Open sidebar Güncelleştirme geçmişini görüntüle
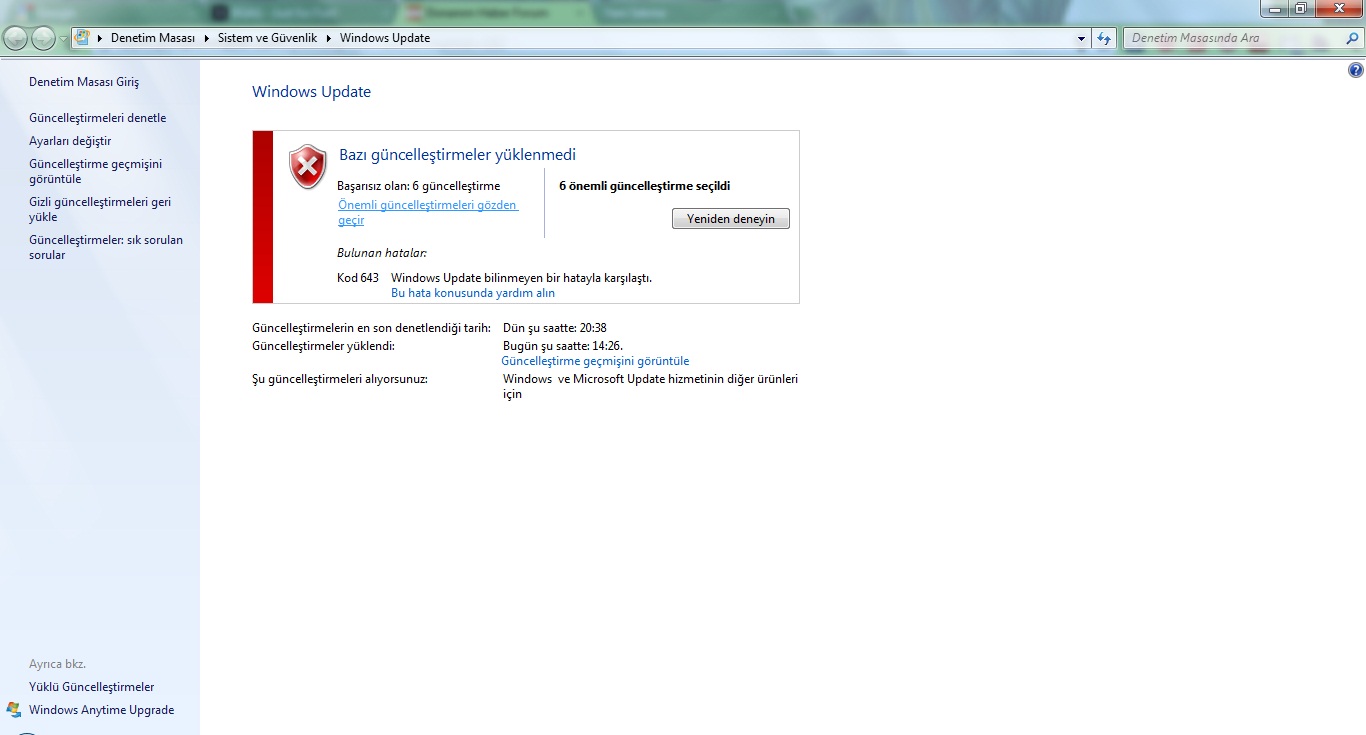 [x=95, y=171]
